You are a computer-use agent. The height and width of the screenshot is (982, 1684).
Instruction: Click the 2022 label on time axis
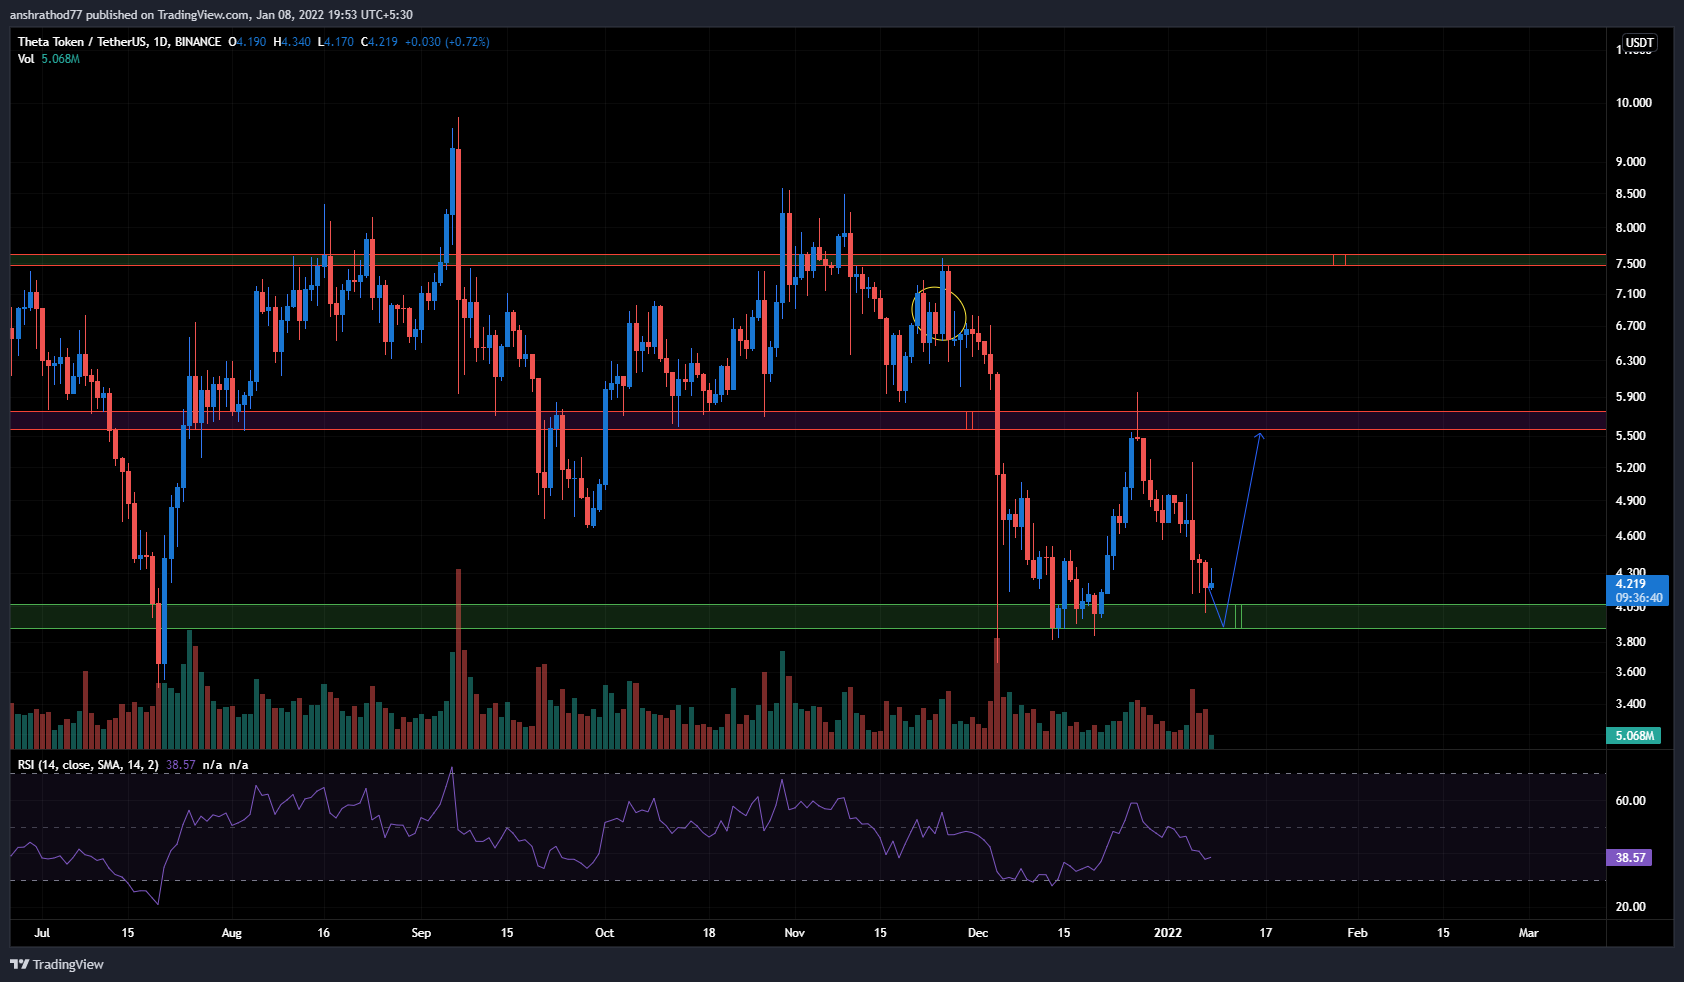click(1168, 933)
